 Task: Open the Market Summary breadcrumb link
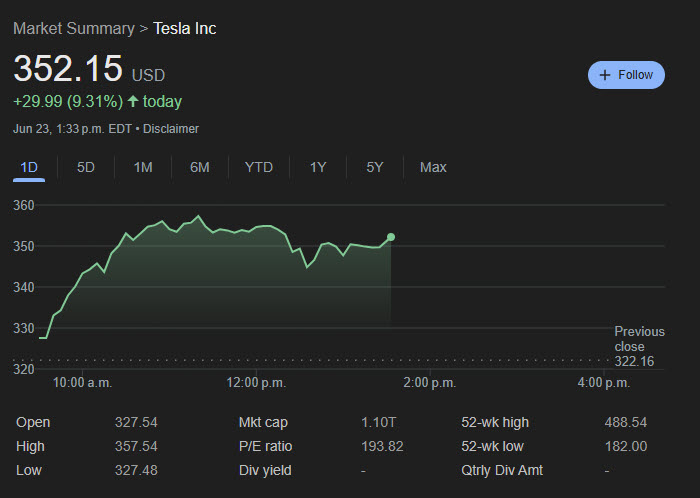[x=73, y=28]
